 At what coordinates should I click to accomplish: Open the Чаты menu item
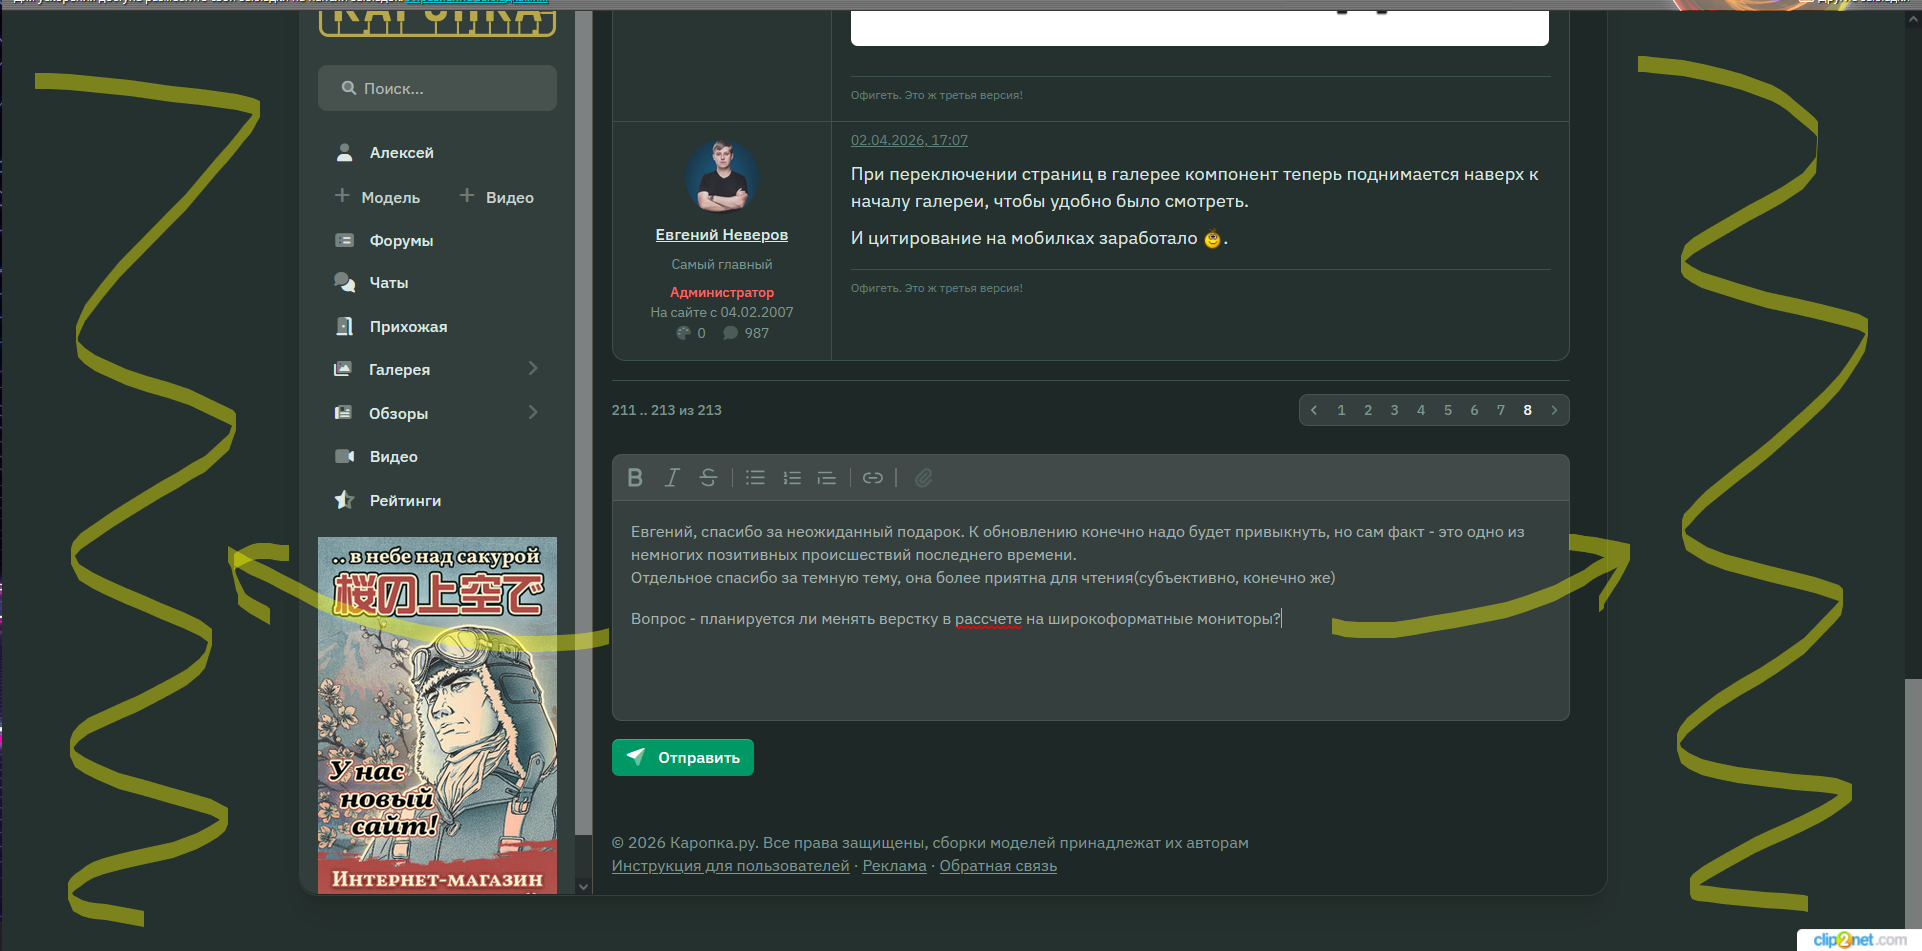pyautogui.click(x=389, y=283)
